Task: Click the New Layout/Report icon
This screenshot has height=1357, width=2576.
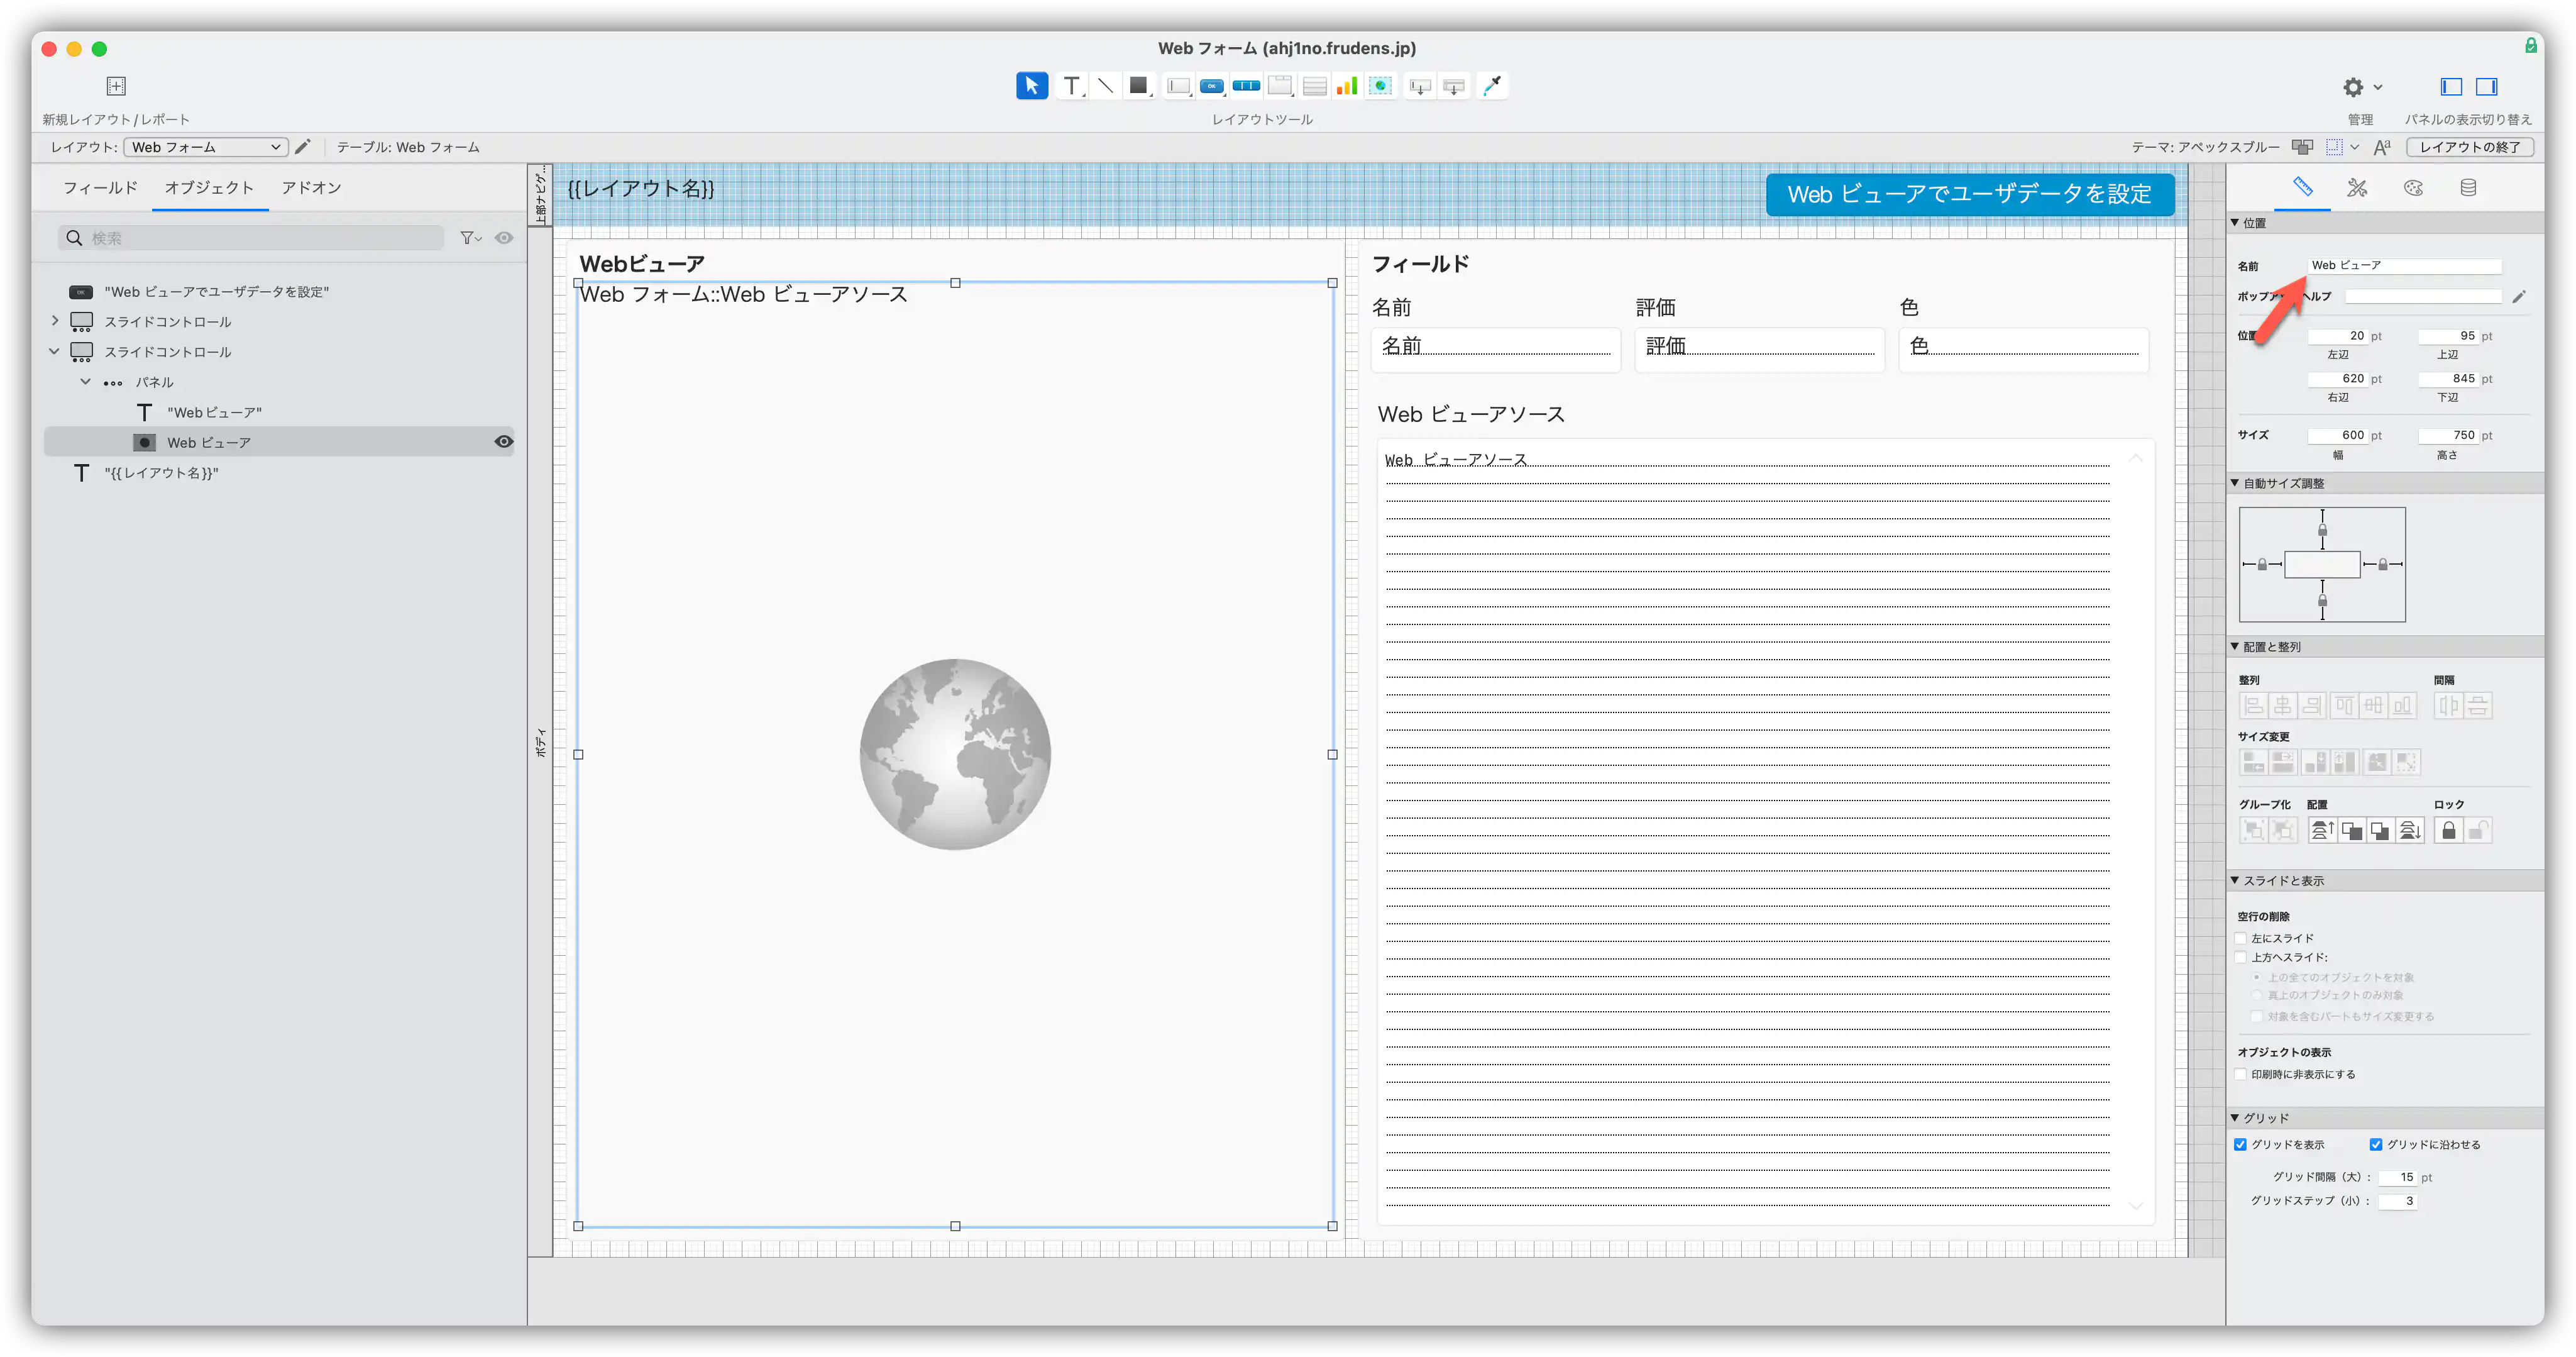Action: pyautogui.click(x=116, y=86)
